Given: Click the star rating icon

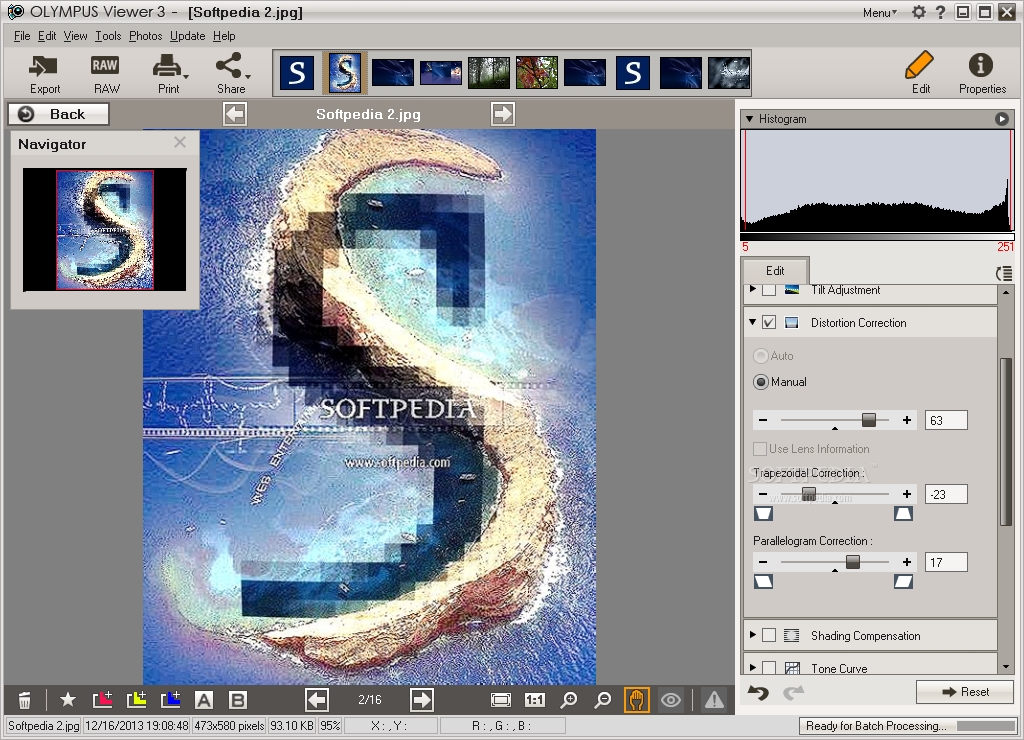Looking at the screenshot, I should point(67,700).
